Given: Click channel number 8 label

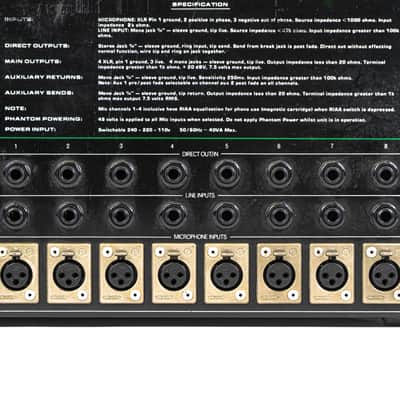Looking at the screenshot, I should pyautogui.click(x=386, y=146).
